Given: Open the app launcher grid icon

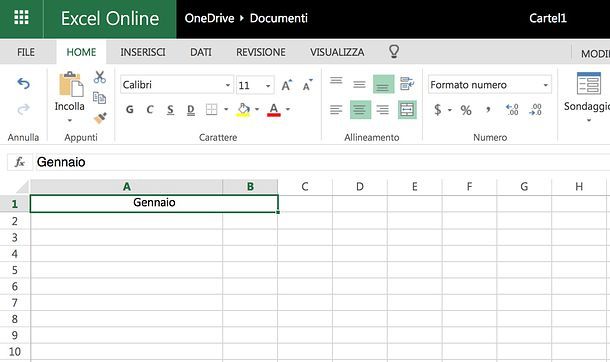Looking at the screenshot, I should tap(21, 18).
